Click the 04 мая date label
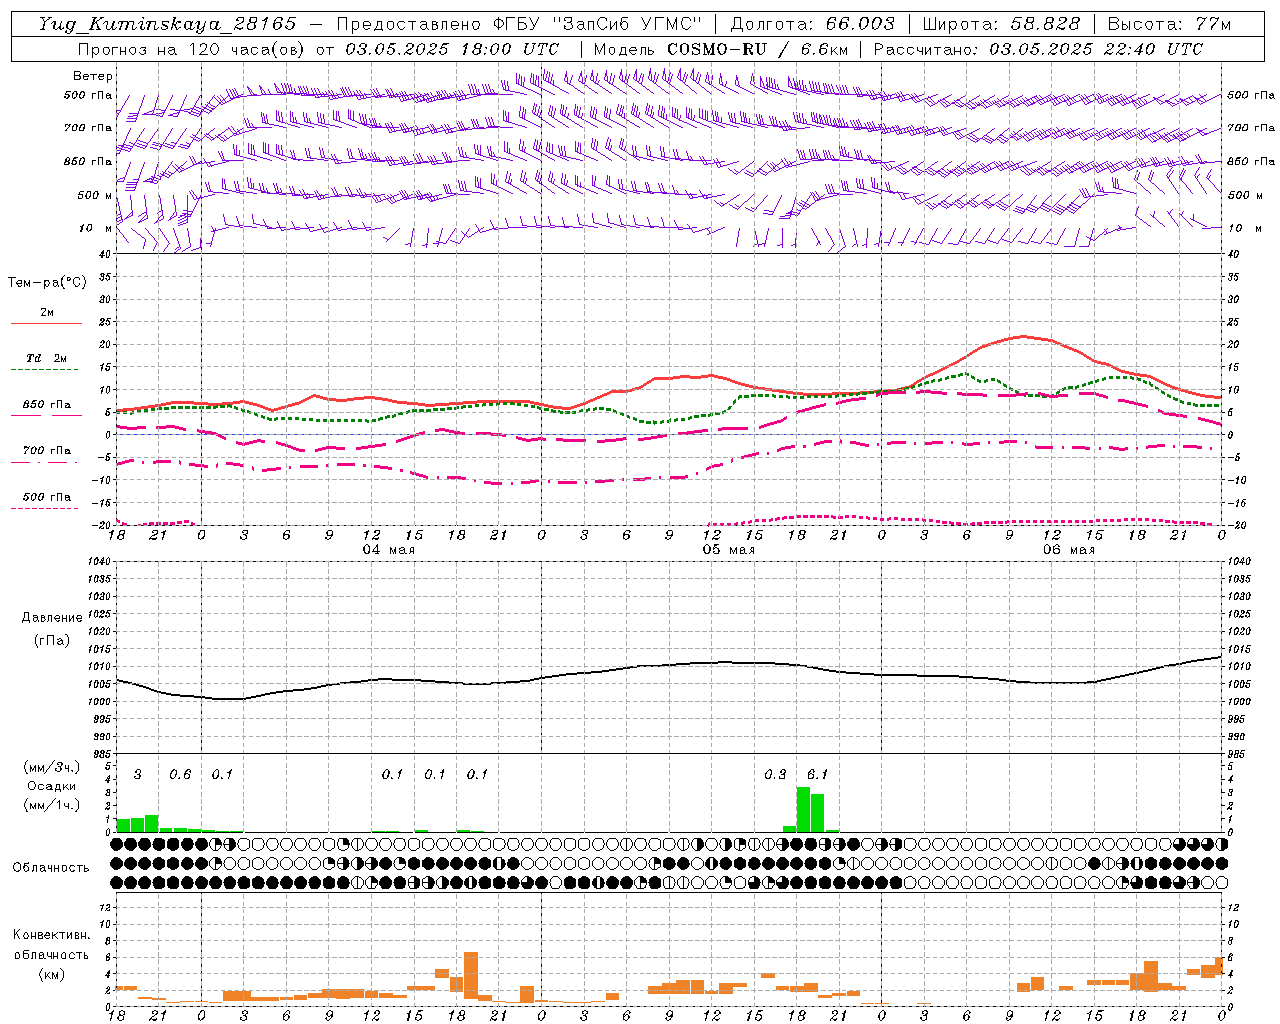The height and width of the screenshot is (1024, 1280). [388, 550]
